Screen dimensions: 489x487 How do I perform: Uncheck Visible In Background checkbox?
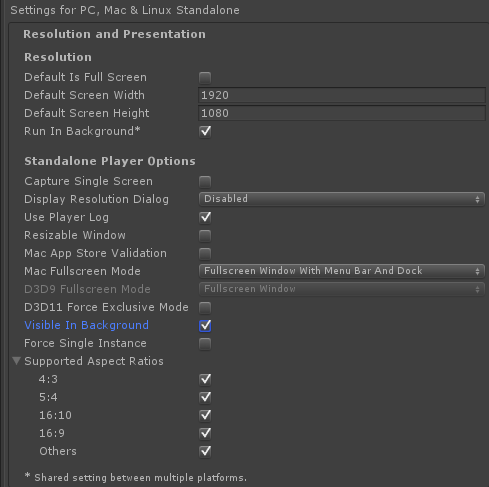pos(205,326)
